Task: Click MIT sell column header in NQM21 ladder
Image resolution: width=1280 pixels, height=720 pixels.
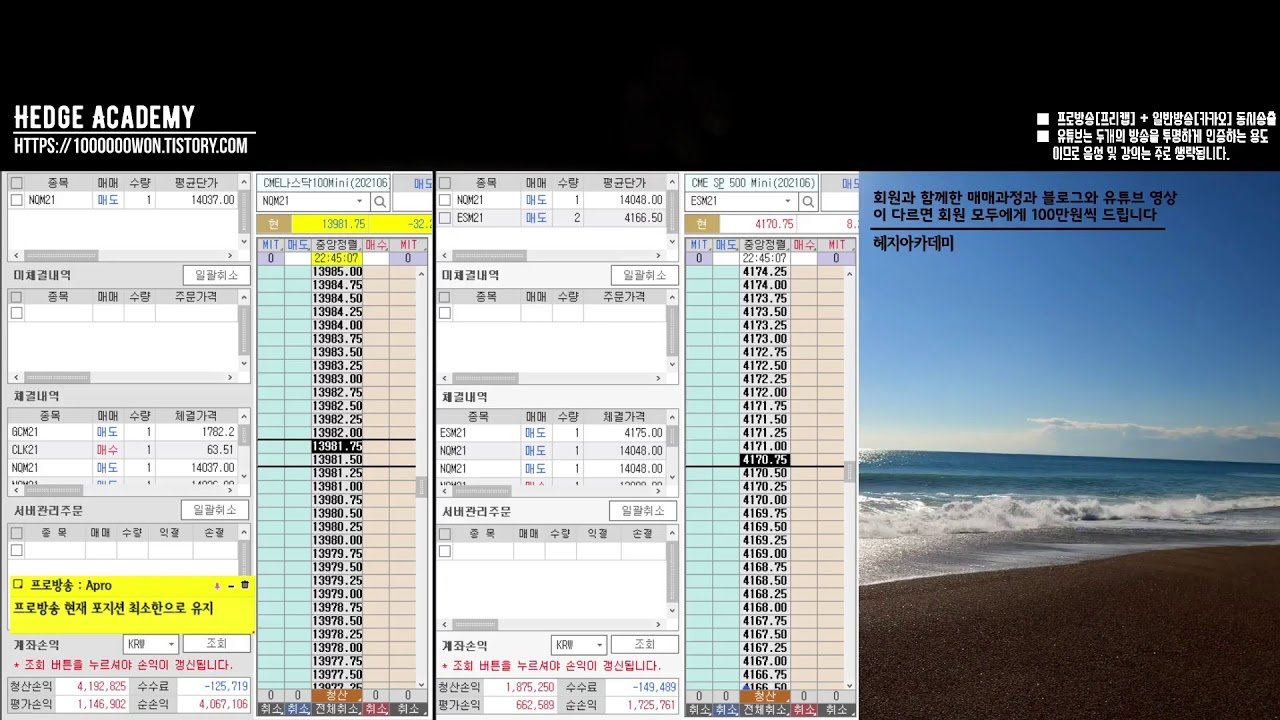Action: (x=271, y=245)
